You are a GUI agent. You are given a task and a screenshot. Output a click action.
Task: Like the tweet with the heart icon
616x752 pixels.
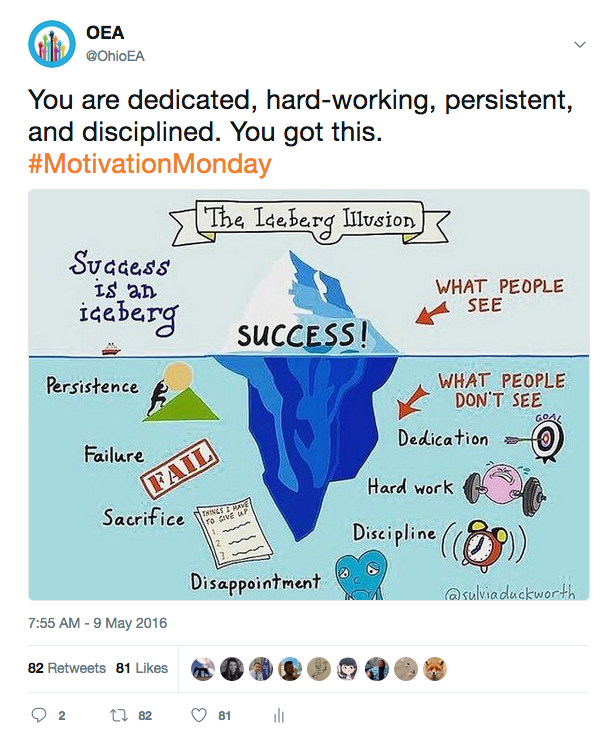coord(199,715)
